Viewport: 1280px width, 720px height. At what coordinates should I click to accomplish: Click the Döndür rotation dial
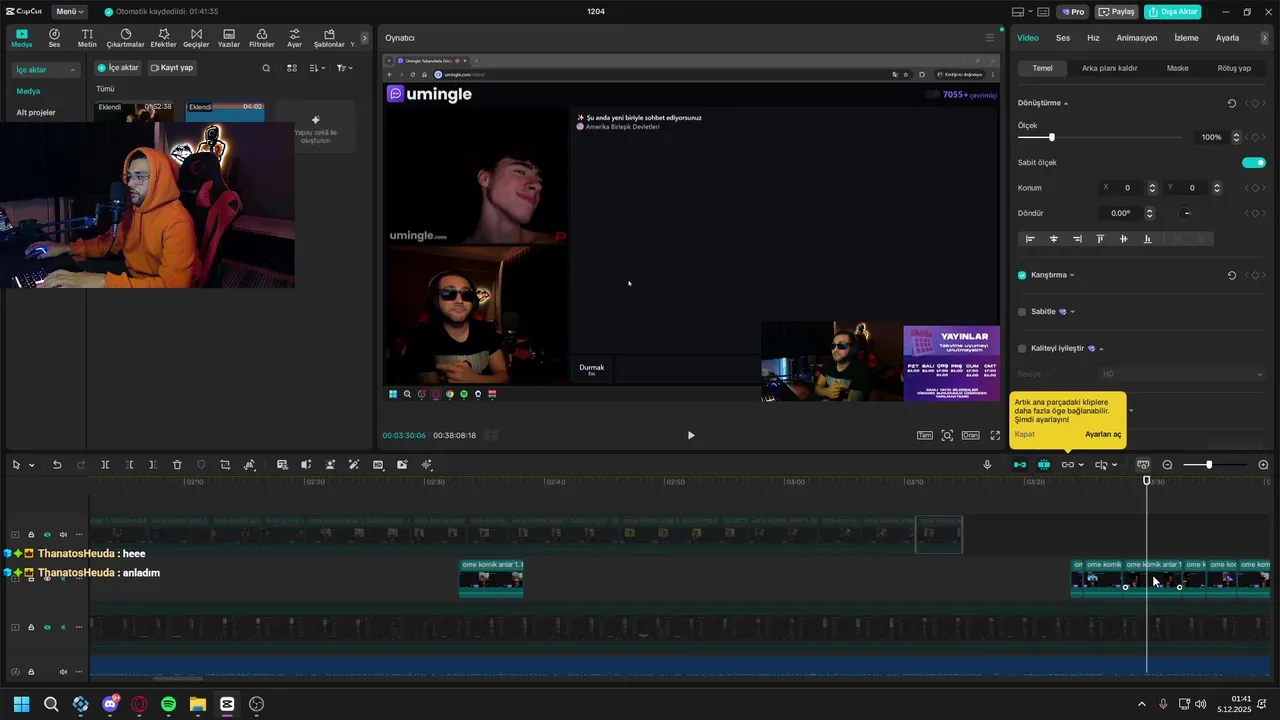(1186, 213)
